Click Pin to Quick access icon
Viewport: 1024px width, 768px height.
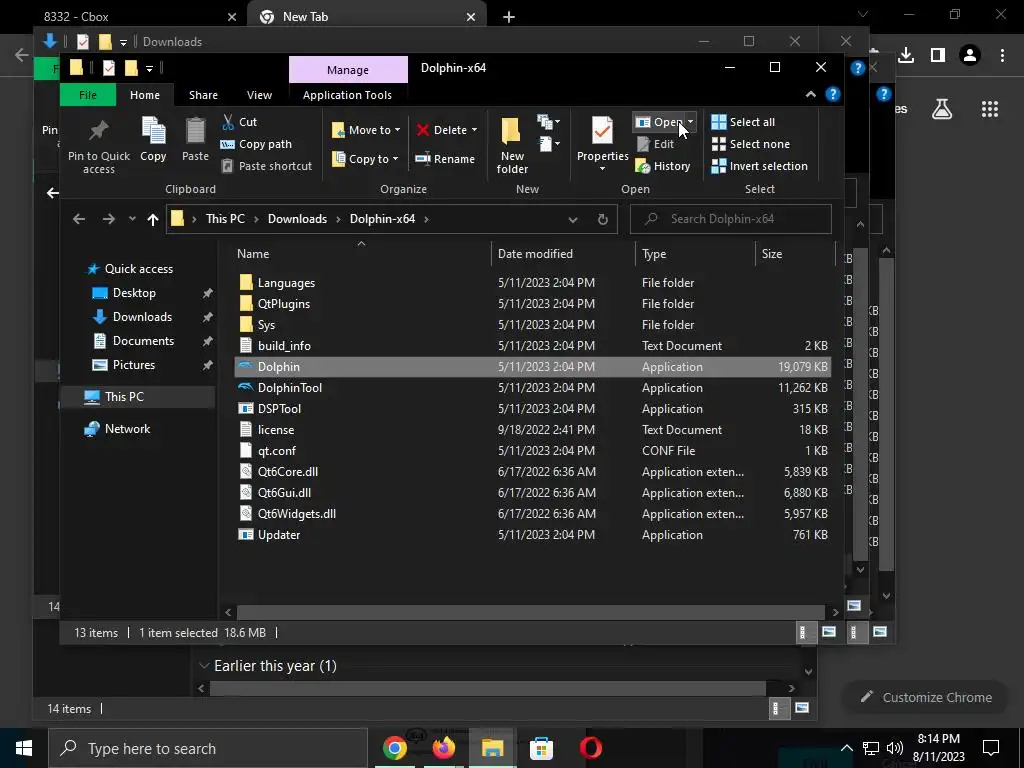(99, 131)
